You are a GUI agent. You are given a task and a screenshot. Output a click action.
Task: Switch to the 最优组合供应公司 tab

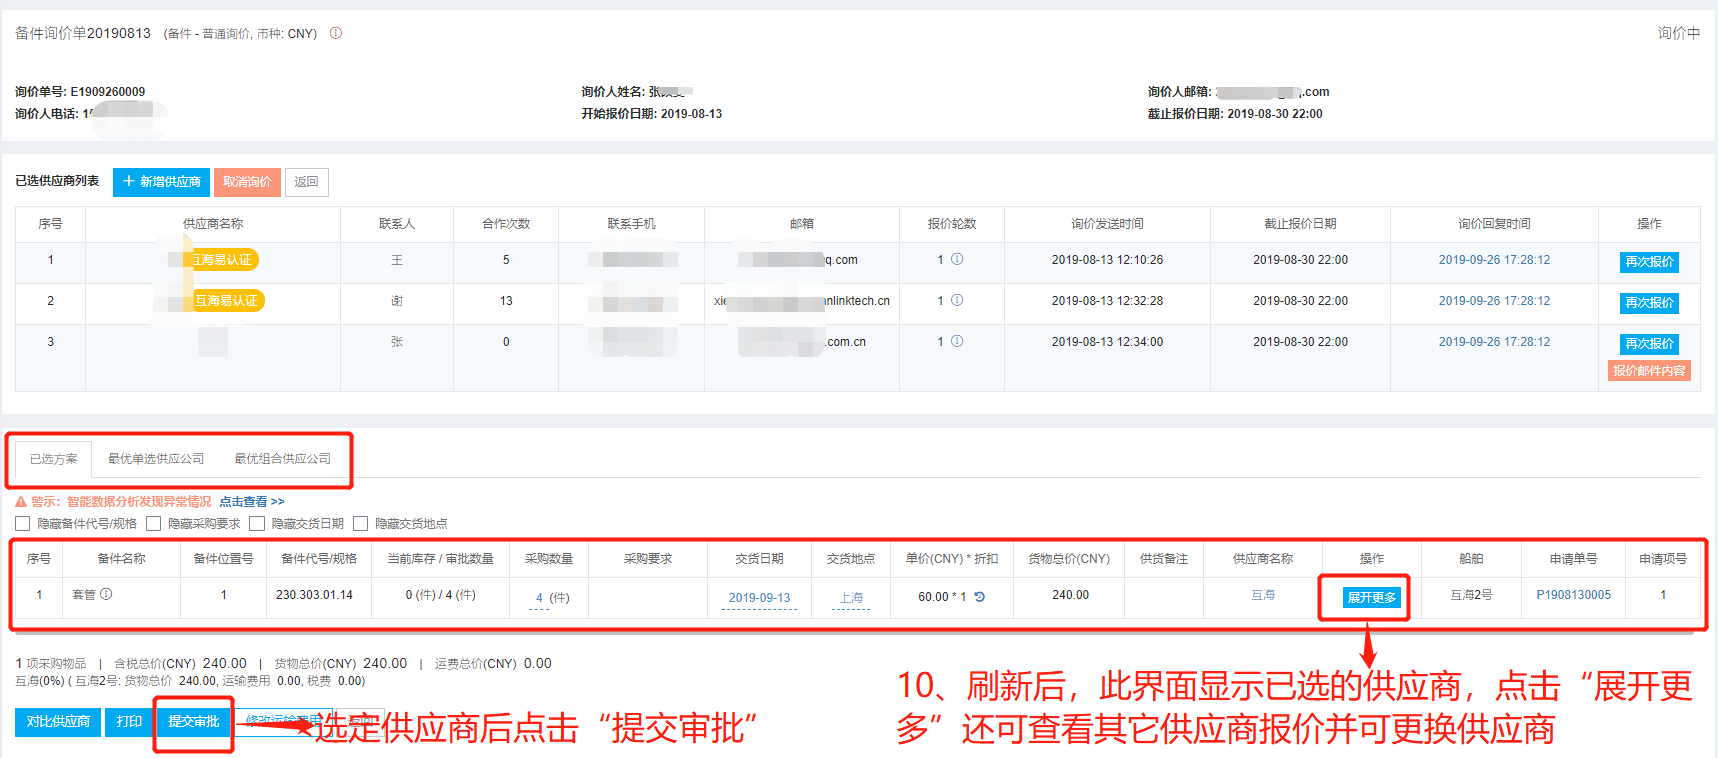click(x=283, y=459)
